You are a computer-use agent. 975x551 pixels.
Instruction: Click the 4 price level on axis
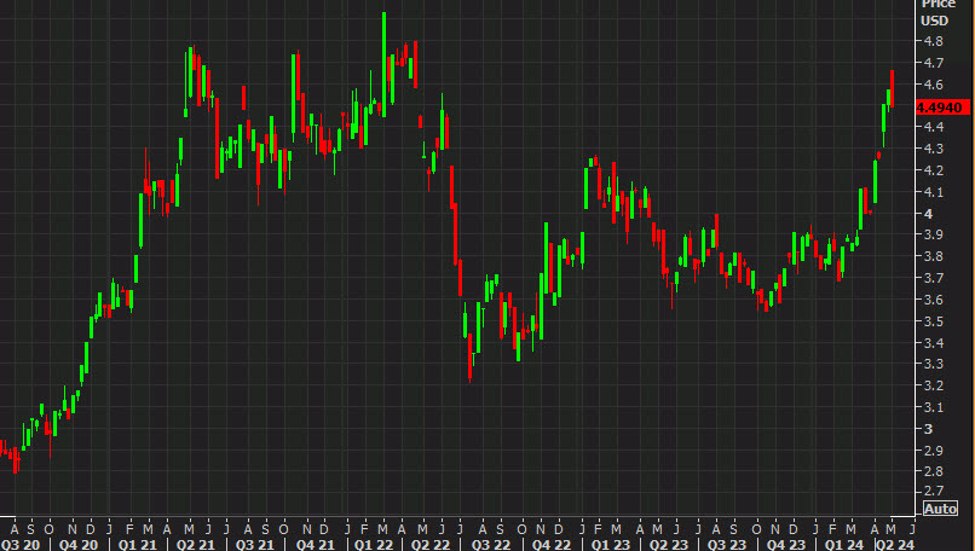point(929,213)
